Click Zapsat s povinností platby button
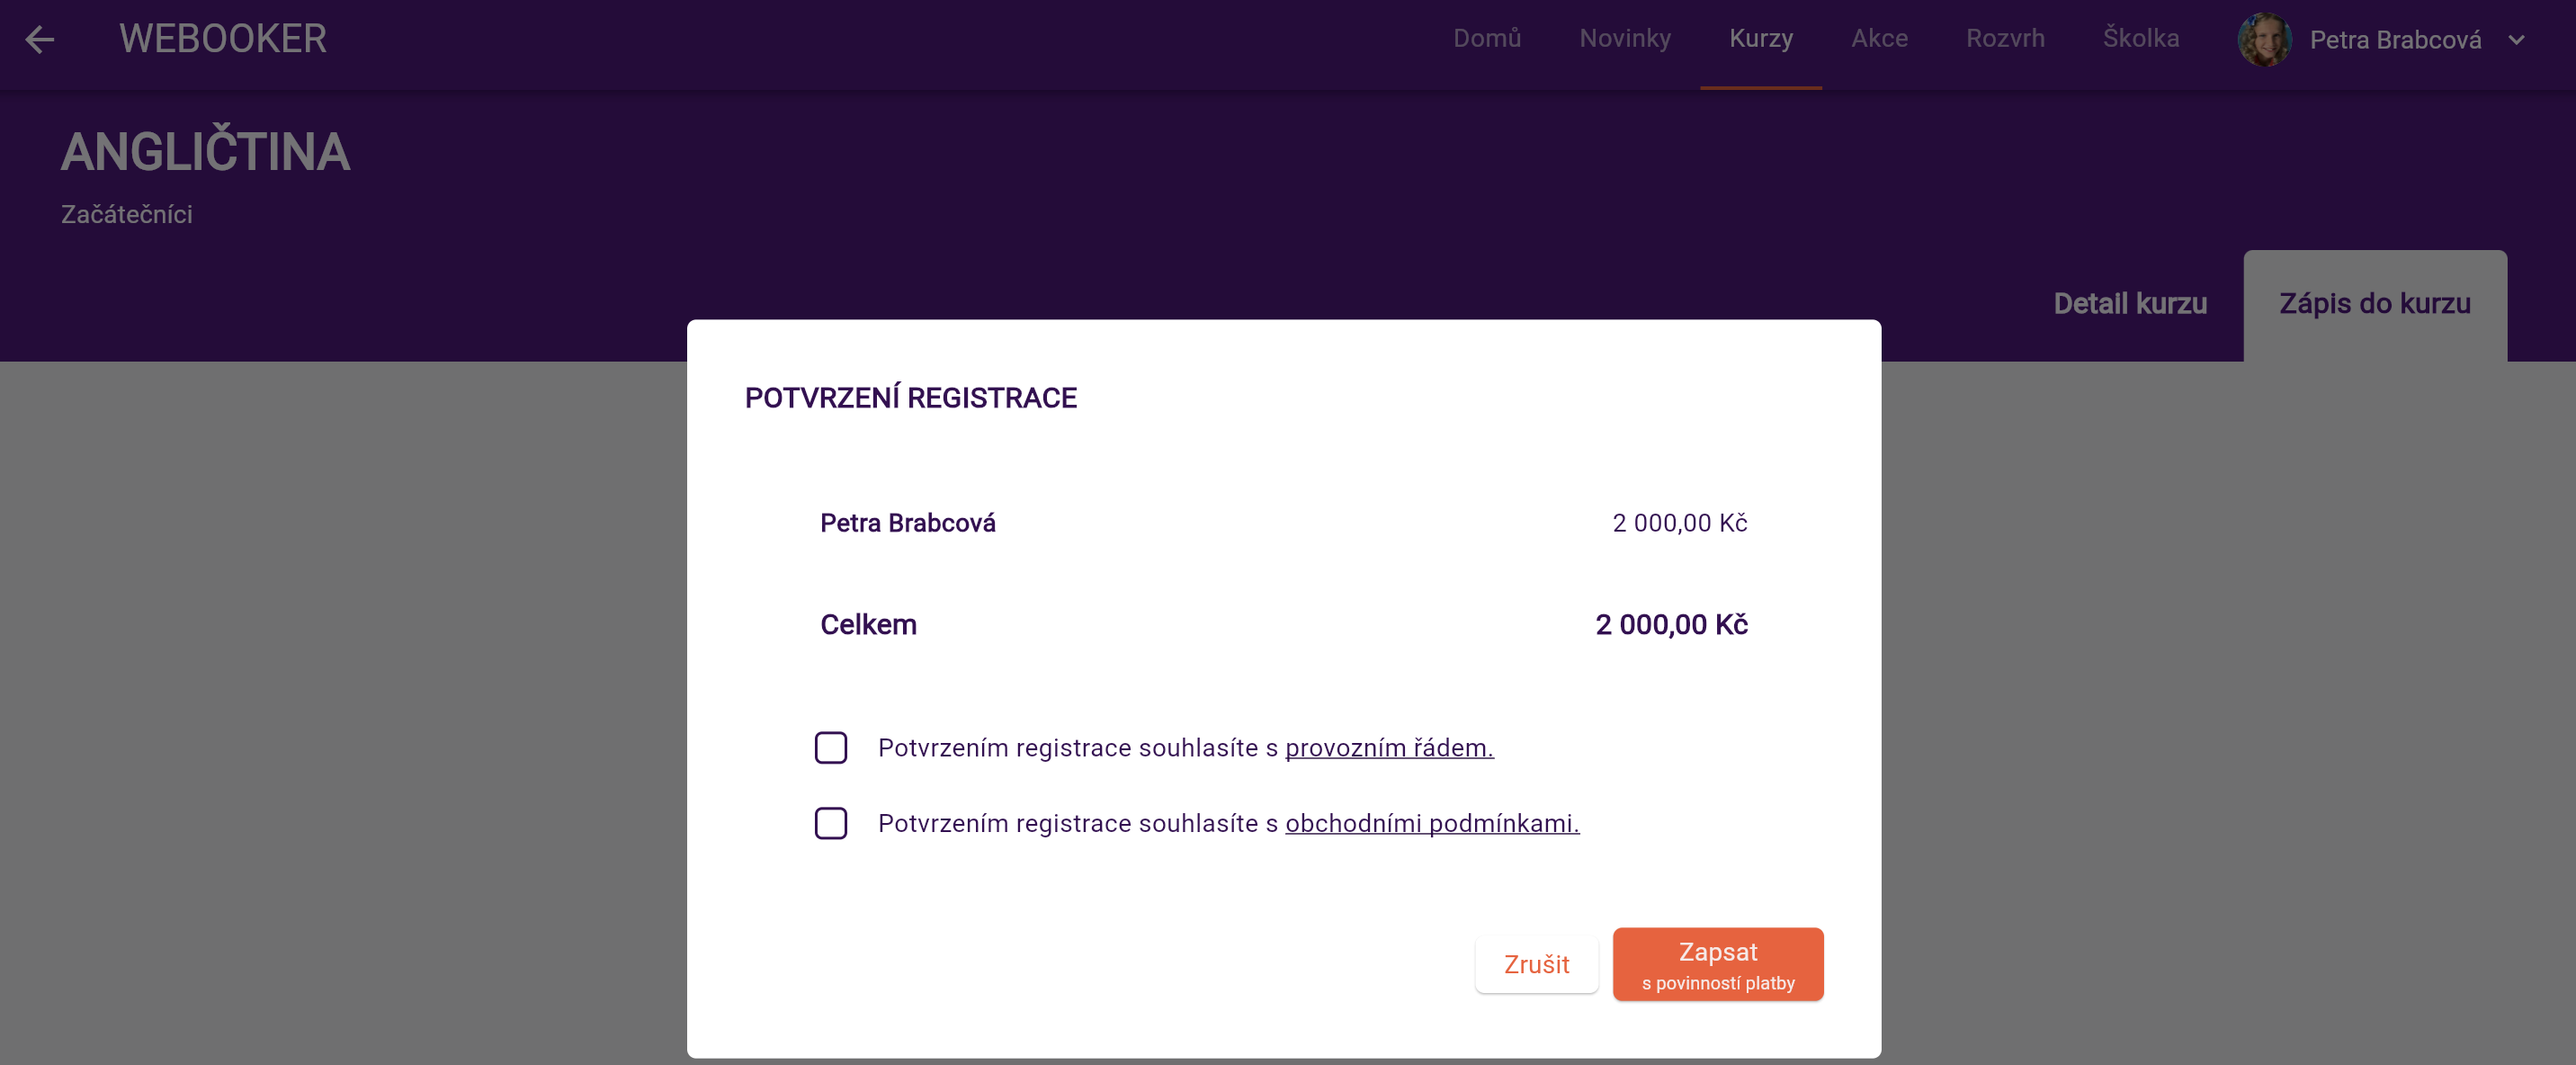This screenshot has height=1065, width=2576. tap(1717, 964)
